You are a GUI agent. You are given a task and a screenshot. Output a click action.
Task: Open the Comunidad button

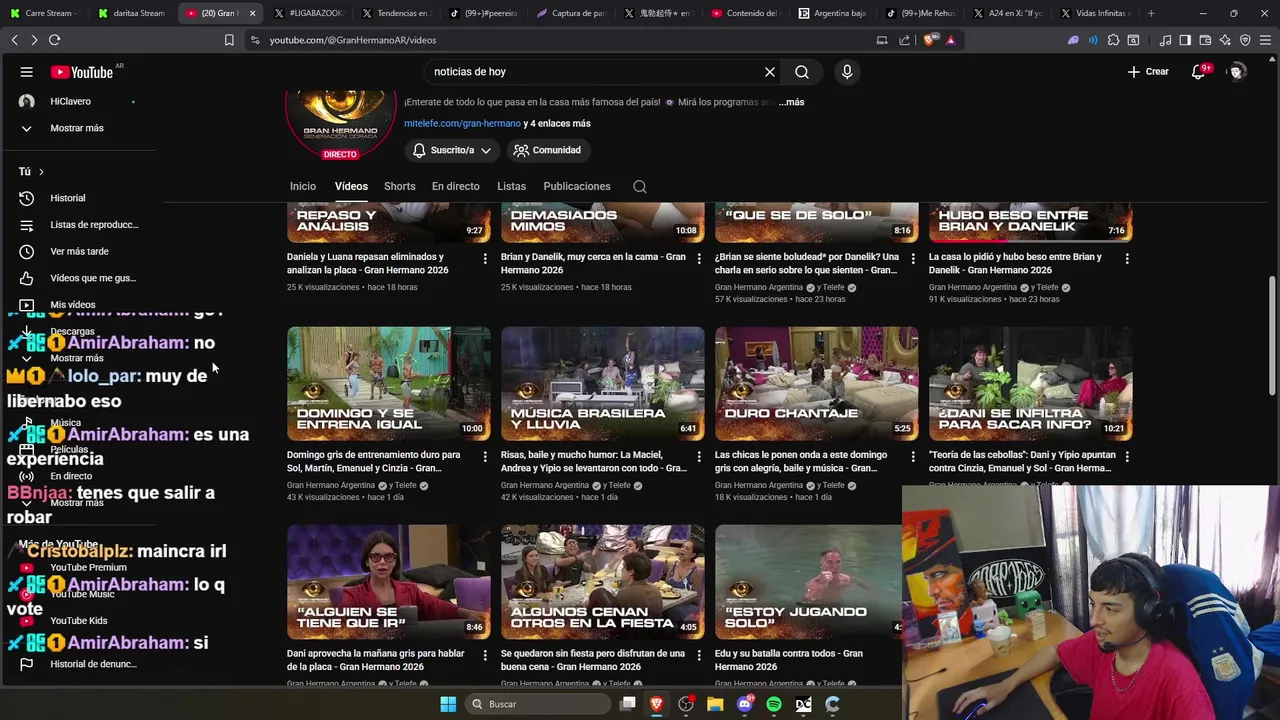point(547,150)
